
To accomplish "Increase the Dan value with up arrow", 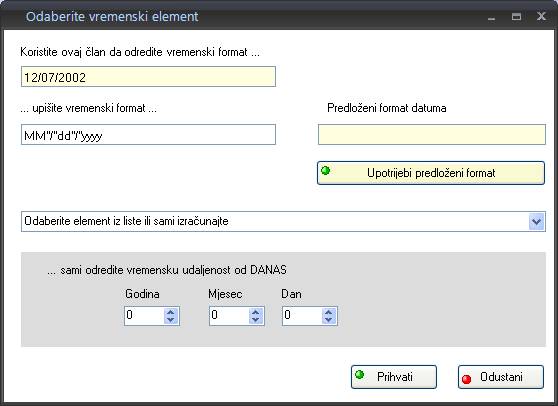I will point(329,312).
